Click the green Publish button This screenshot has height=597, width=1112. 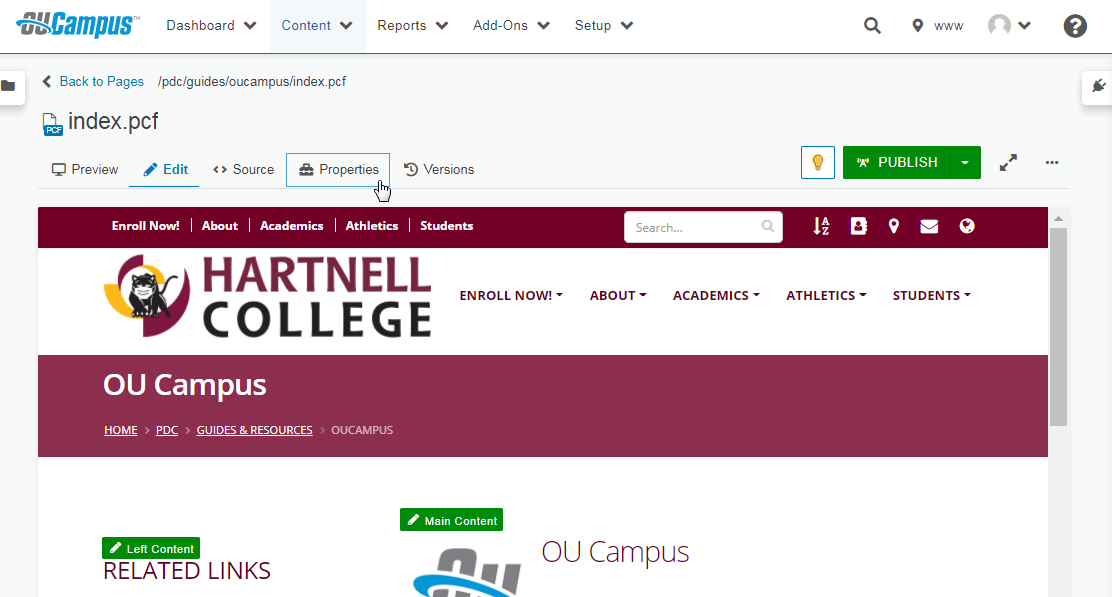tap(896, 162)
